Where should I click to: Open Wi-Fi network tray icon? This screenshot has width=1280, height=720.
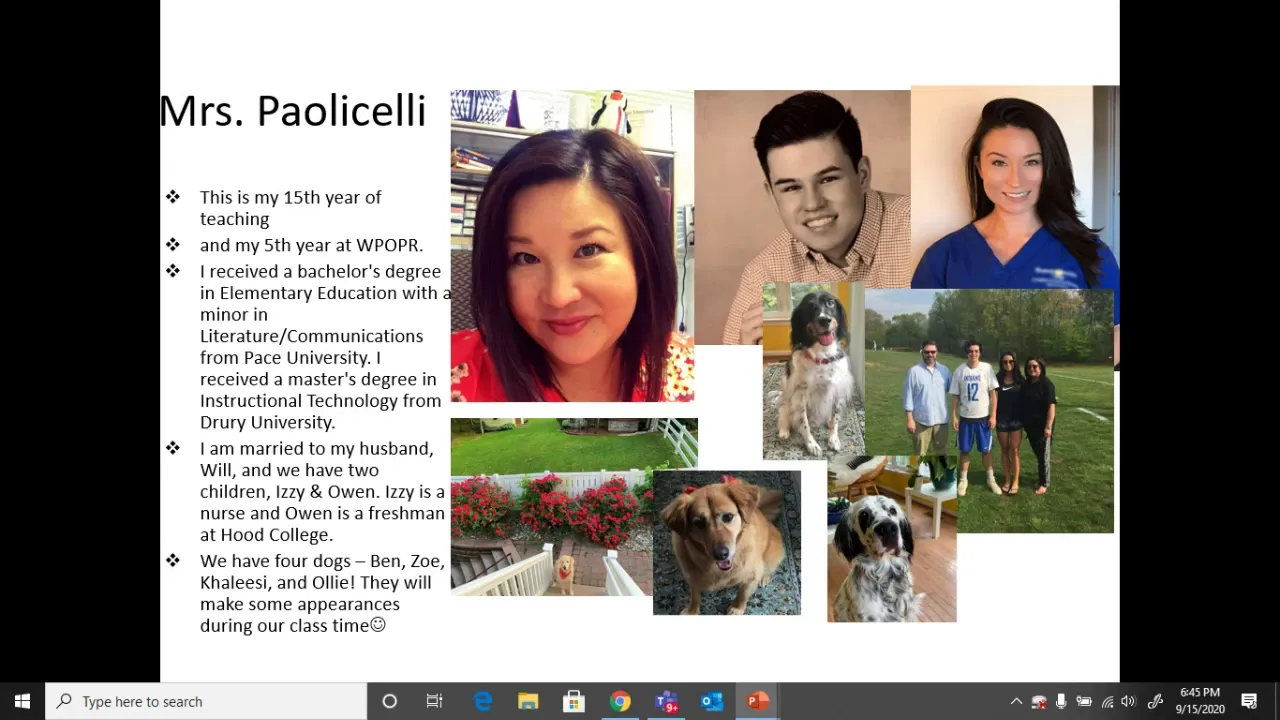[1107, 701]
